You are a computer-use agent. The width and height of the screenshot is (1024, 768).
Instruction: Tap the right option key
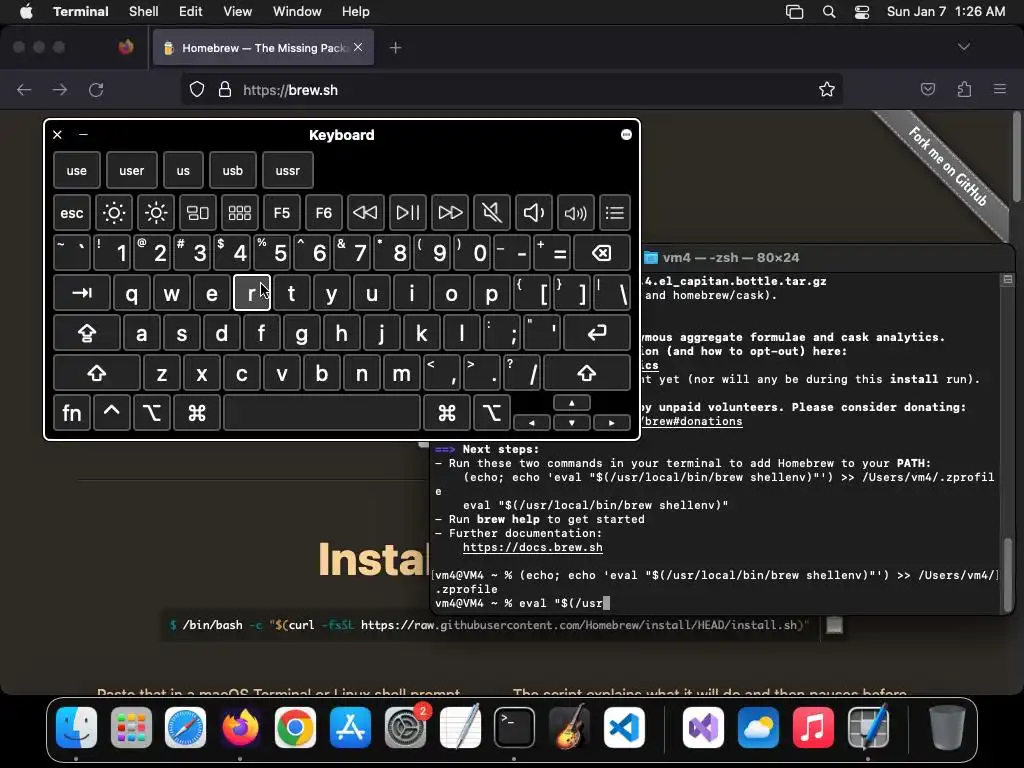[491, 413]
